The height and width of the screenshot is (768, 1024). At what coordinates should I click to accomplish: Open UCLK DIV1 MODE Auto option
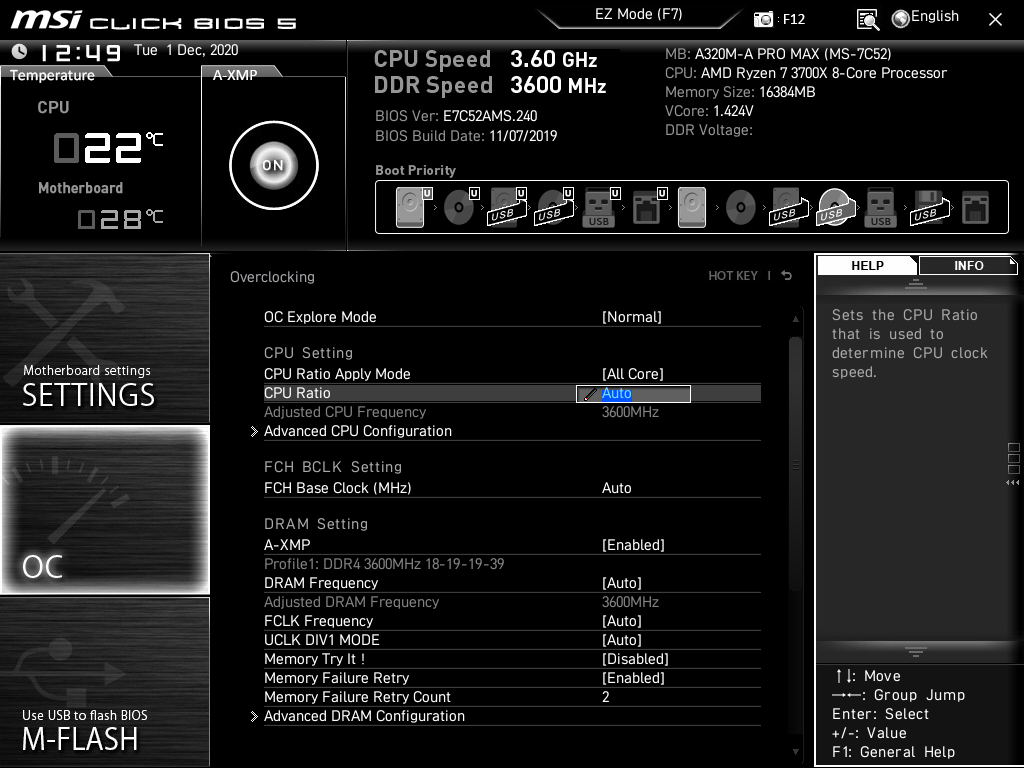[622, 639]
